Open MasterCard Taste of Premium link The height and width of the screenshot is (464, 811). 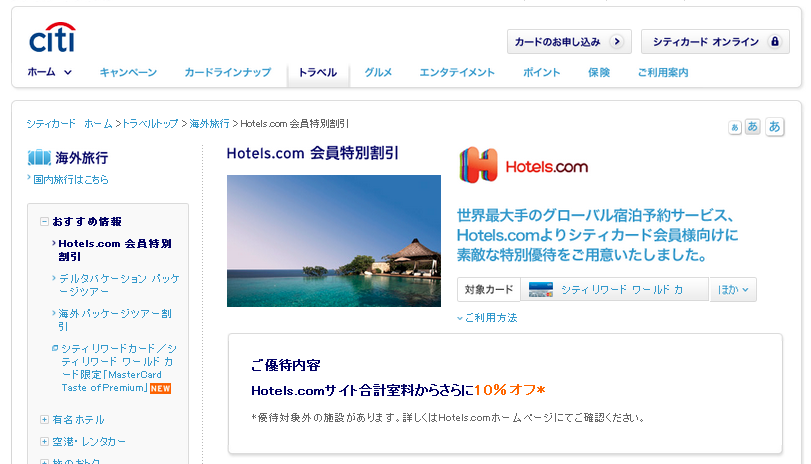117,368
